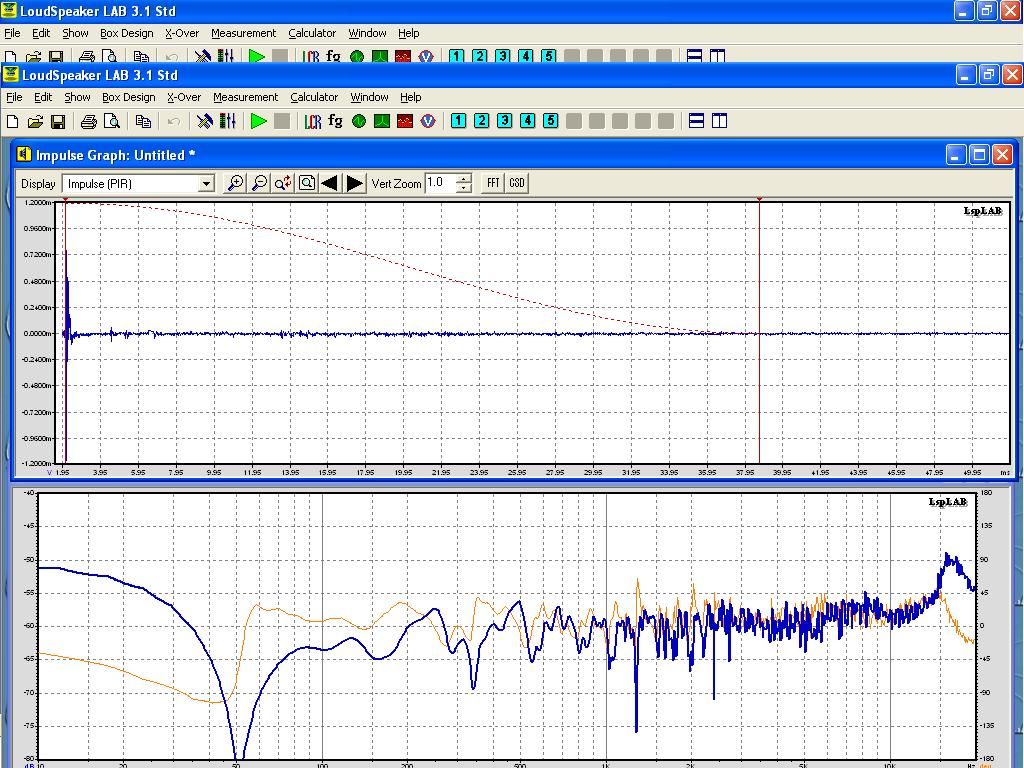The width and height of the screenshot is (1024, 768).
Task: Select cyan button 4 in front toolbar
Action: tap(528, 121)
